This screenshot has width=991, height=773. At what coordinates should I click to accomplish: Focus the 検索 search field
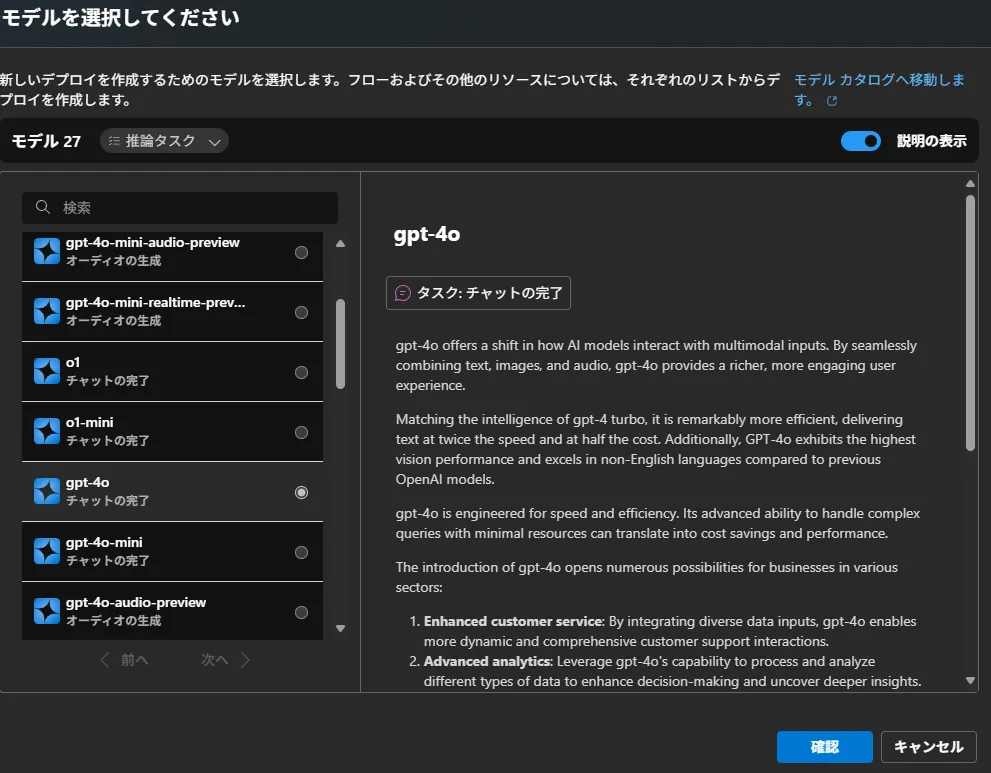point(180,208)
